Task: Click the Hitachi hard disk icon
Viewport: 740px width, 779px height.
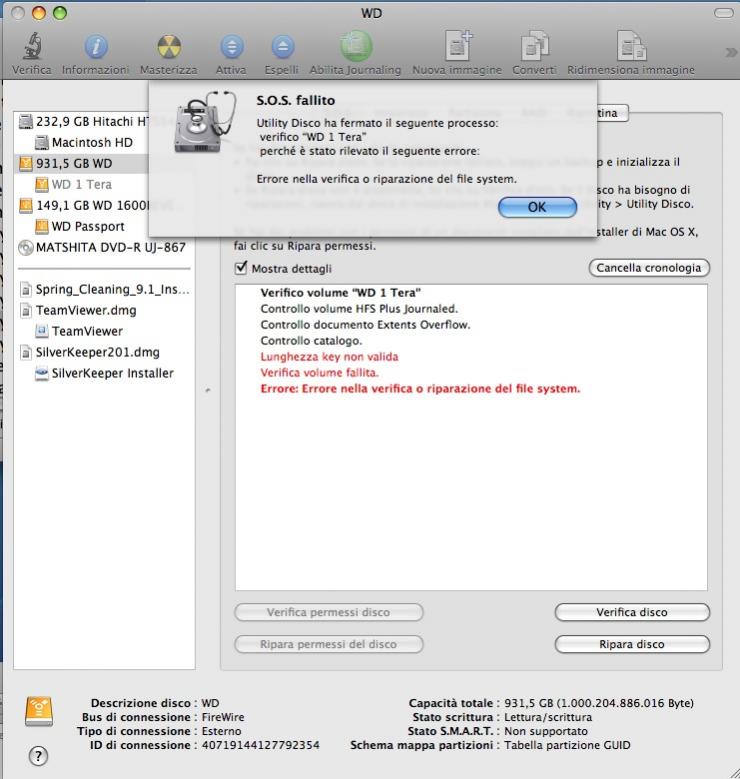Action: (x=25, y=121)
